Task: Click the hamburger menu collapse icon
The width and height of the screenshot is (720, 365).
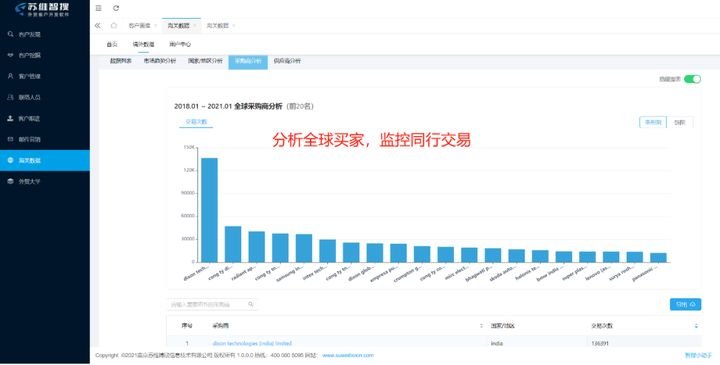Action: point(98,8)
